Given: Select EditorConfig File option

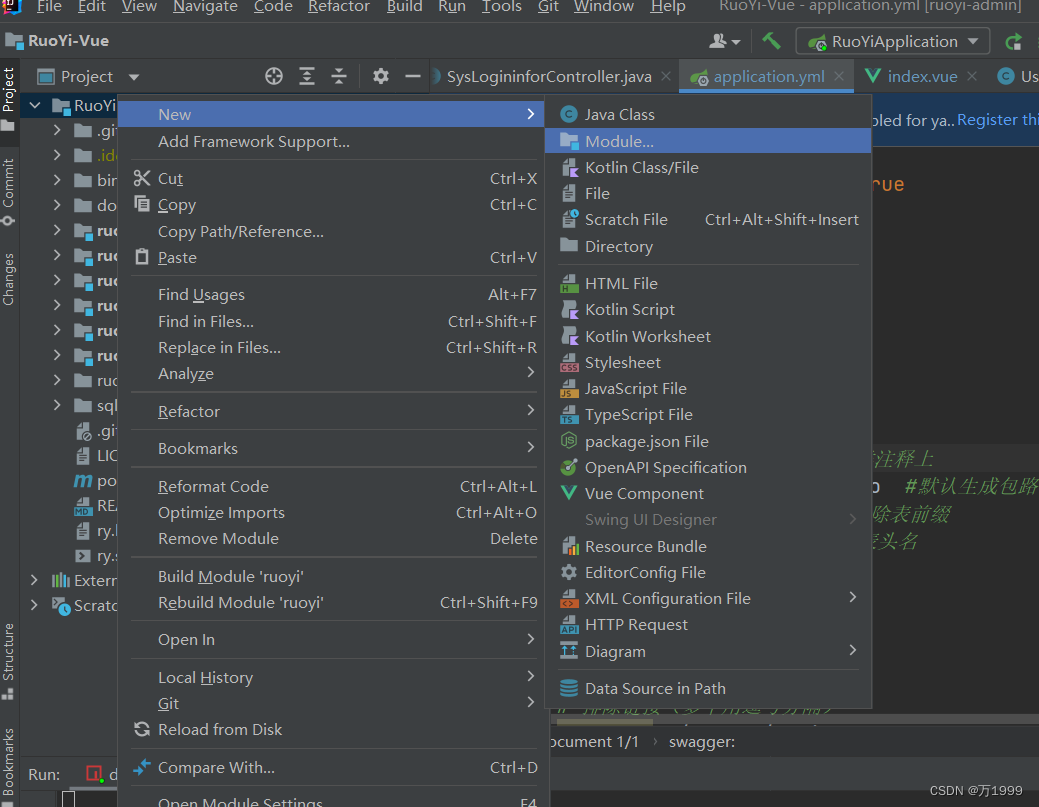Looking at the screenshot, I should point(708,572).
